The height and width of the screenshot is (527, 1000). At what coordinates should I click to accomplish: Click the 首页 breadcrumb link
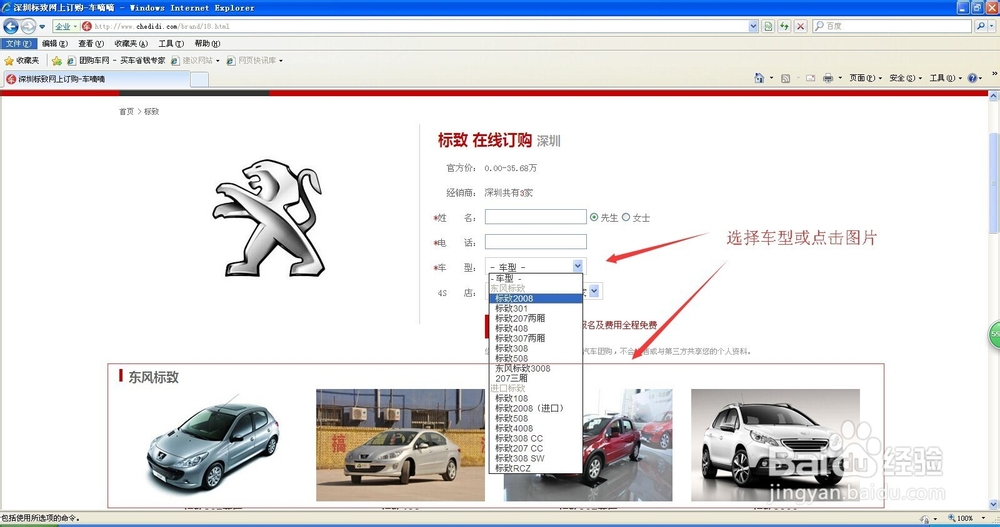coord(126,112)
